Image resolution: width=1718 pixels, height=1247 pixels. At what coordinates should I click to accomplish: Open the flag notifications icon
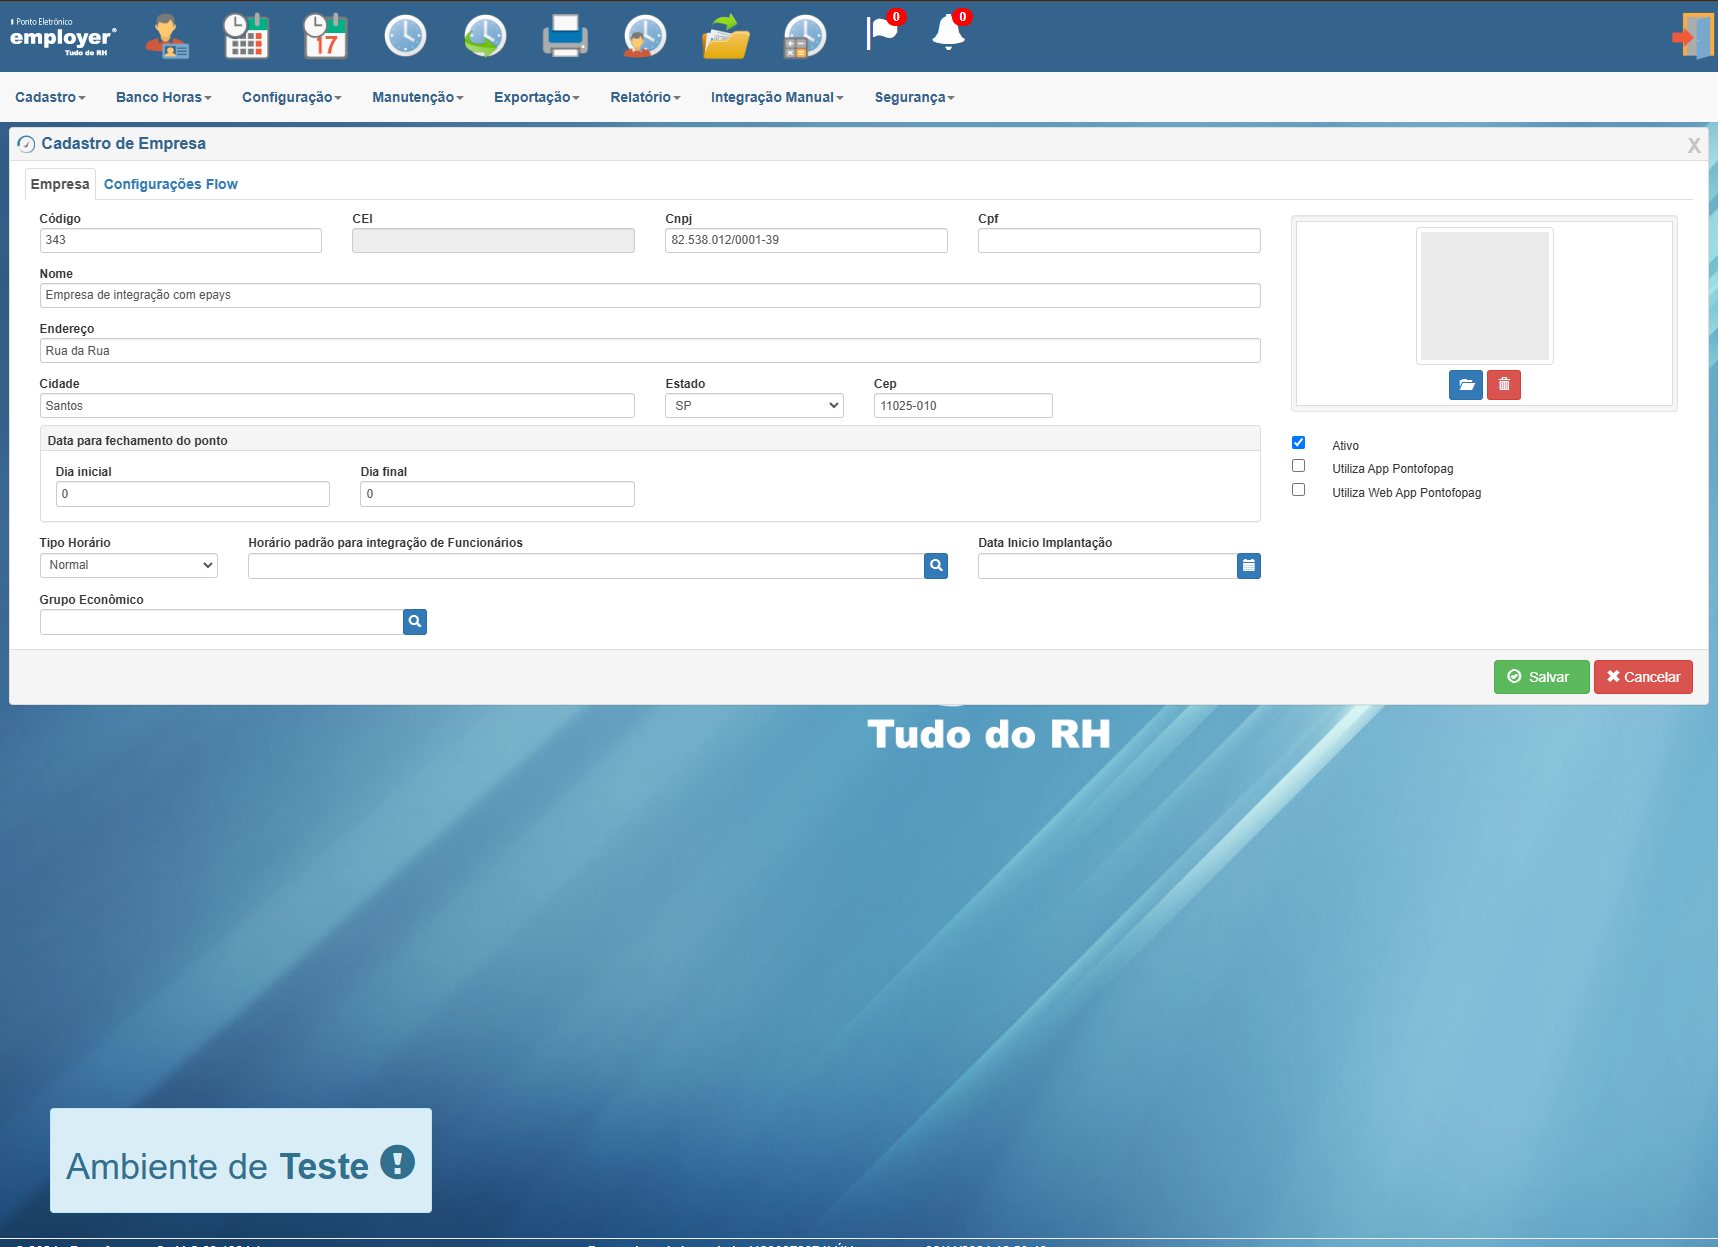coord(883,32)
